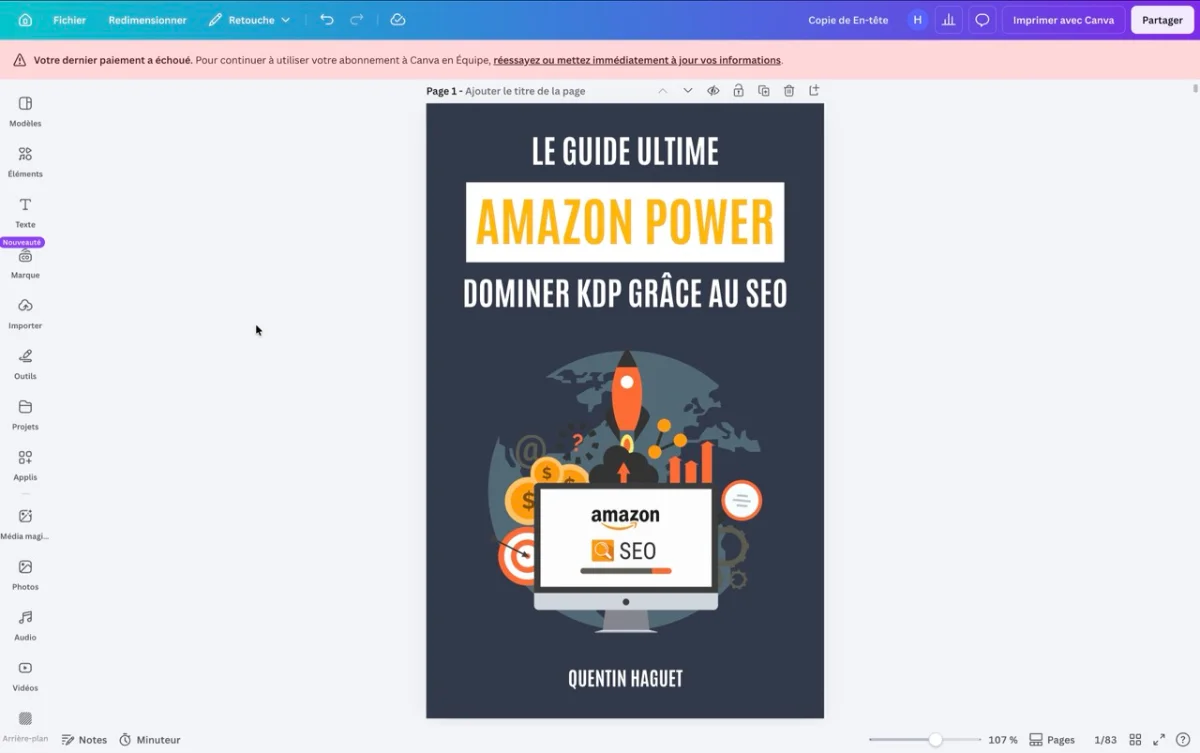Select the AMAZON POWER title text

[x=625, y=222]
